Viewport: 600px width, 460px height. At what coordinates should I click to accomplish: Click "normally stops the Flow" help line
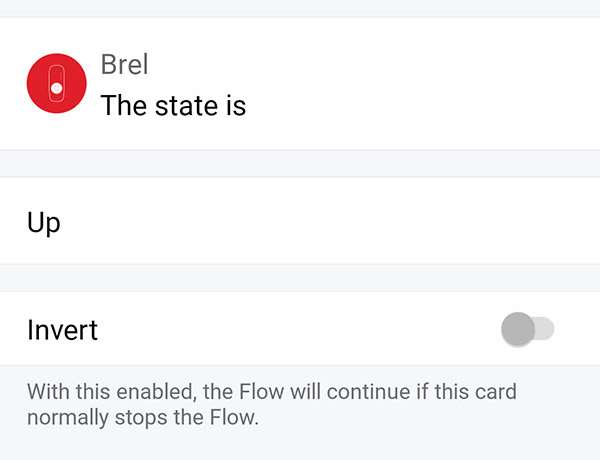[x=143, y=416]
